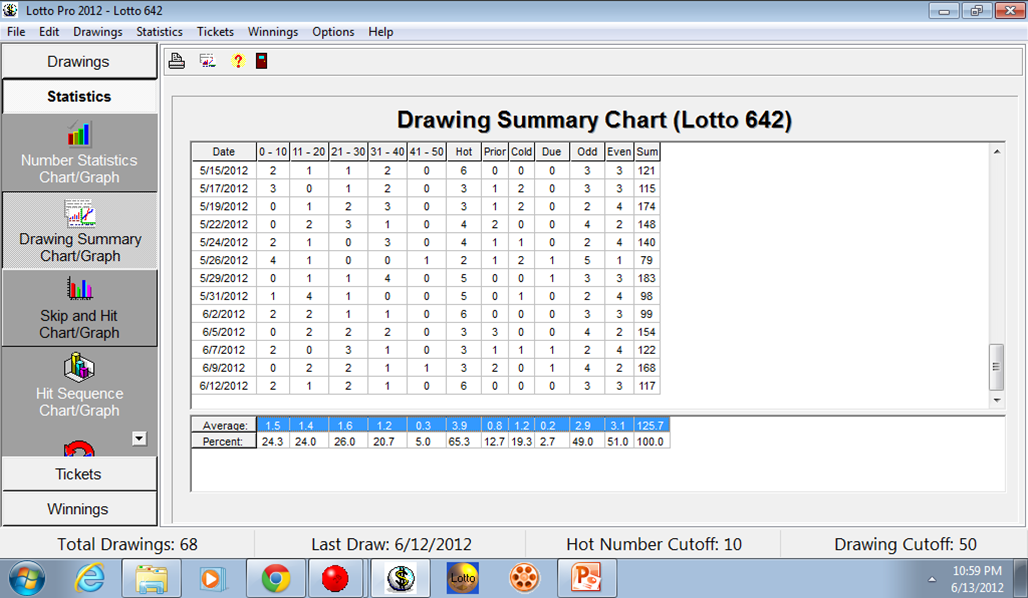
Task: Open PowerPoint from the taskbar
Action: [585, 578]
